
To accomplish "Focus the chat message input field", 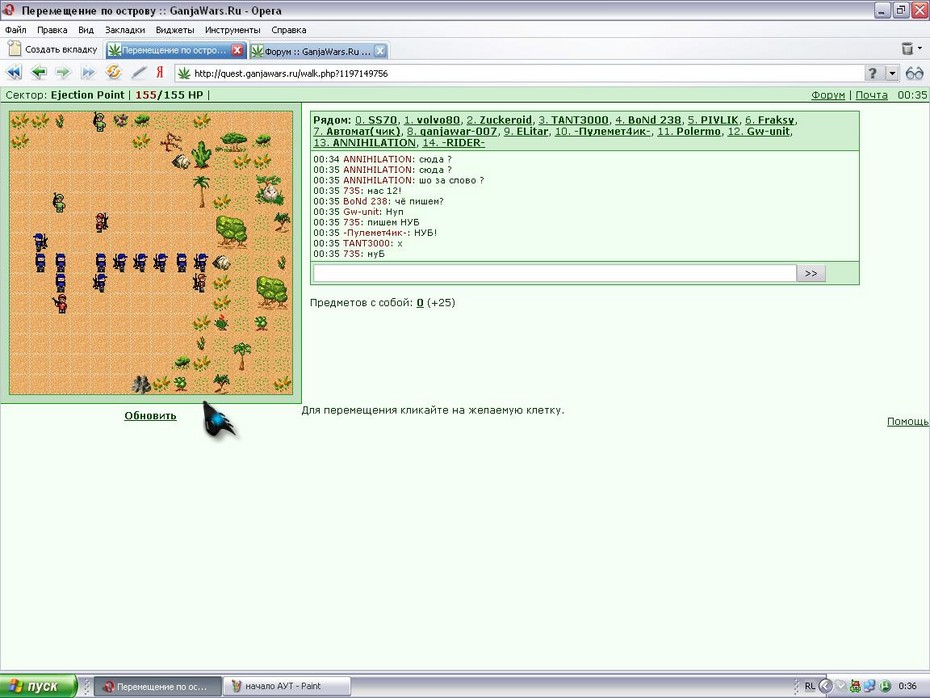I will point(555,273).
